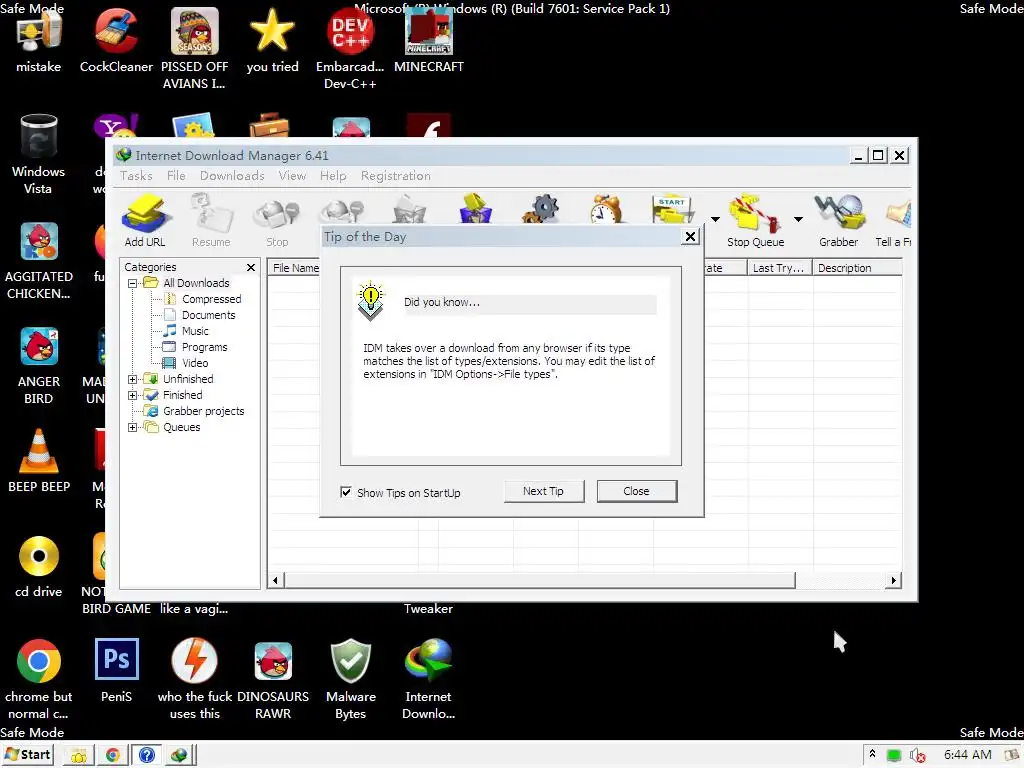Click the Chrome taskbar icon
Image resolution: width=1024 pixels, height=768 pixels.
(112, 756)
